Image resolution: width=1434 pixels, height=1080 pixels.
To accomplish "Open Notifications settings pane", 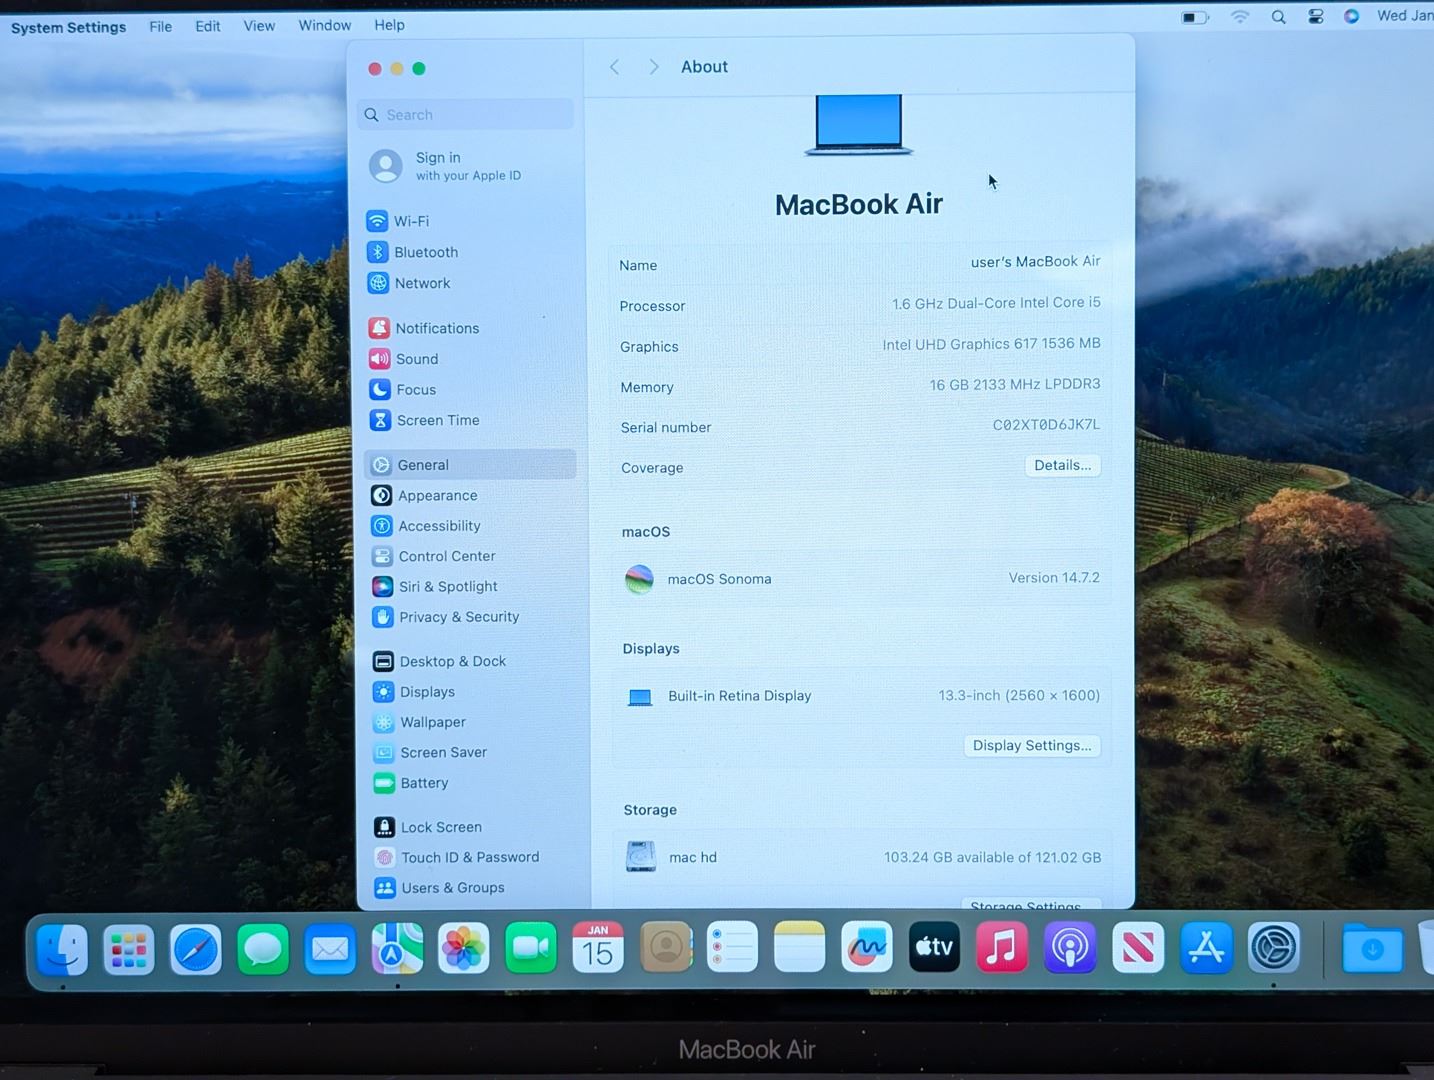I will [436, 328].
